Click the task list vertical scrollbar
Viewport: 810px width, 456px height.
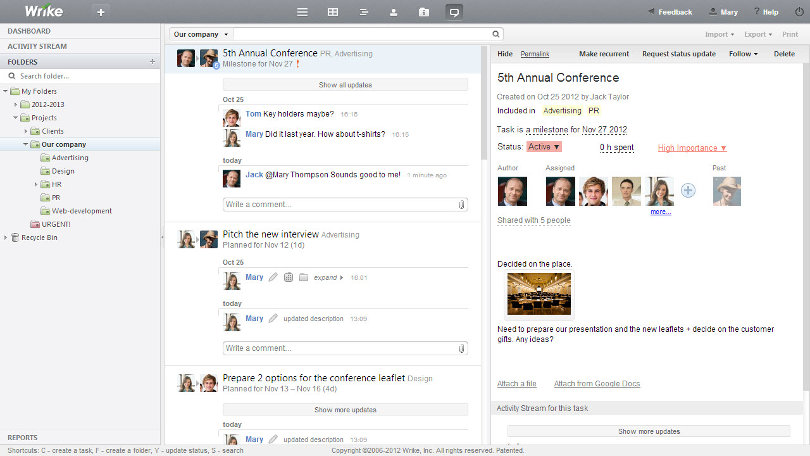(x=484, y=103)
